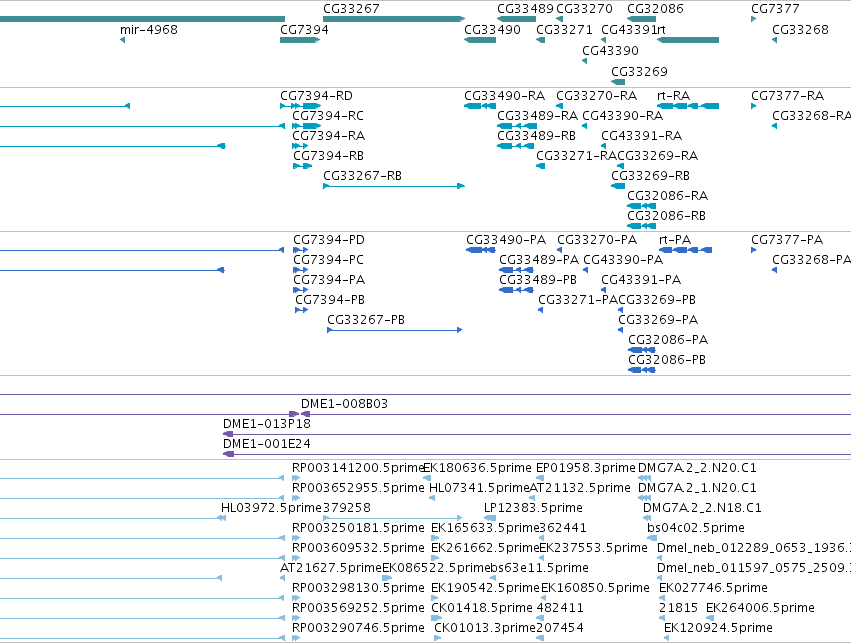Select the CG43390 gene label
851x643 pixels.
(x=610, y=50)
